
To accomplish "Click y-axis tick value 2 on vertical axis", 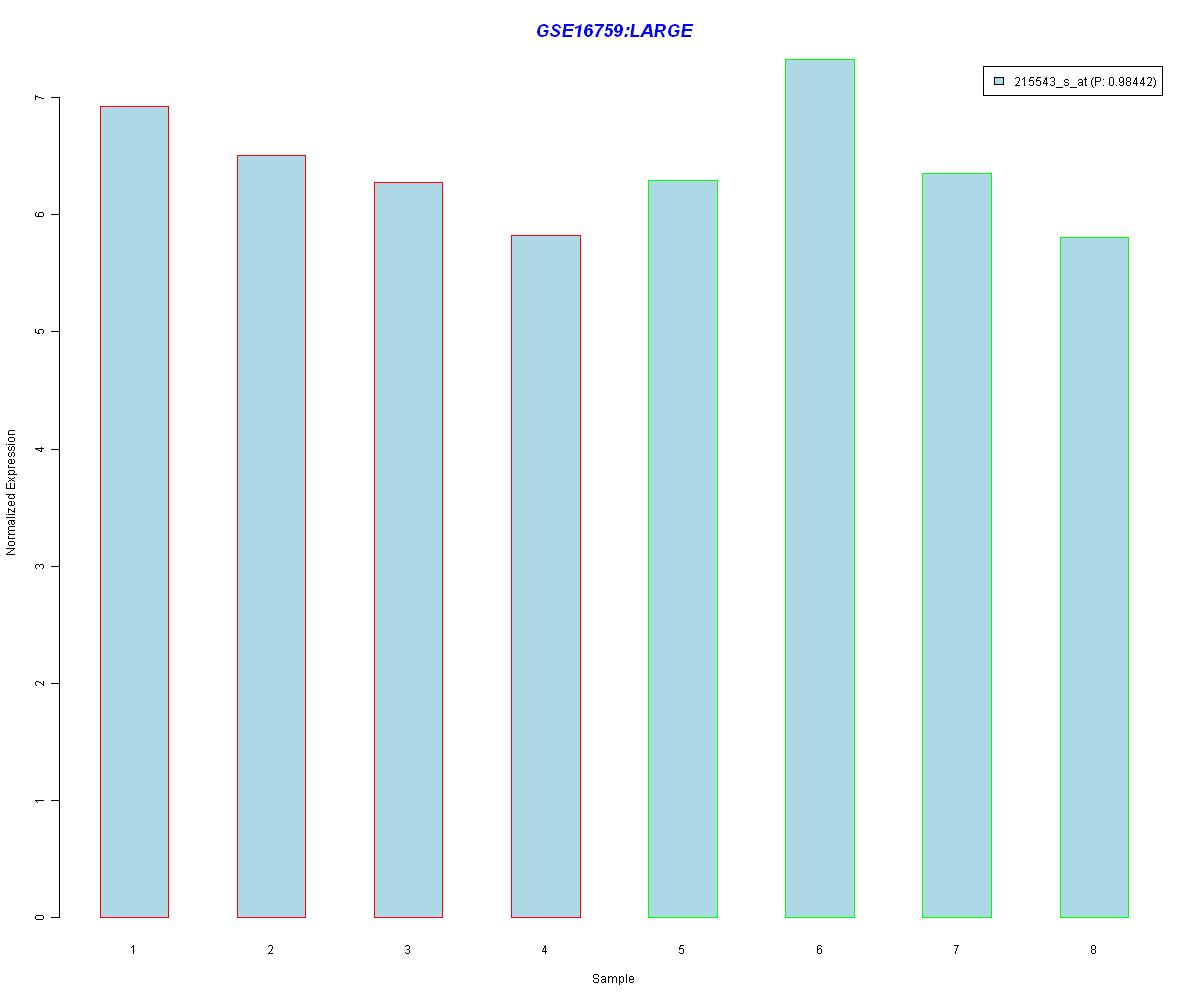I will pos(39,683).
